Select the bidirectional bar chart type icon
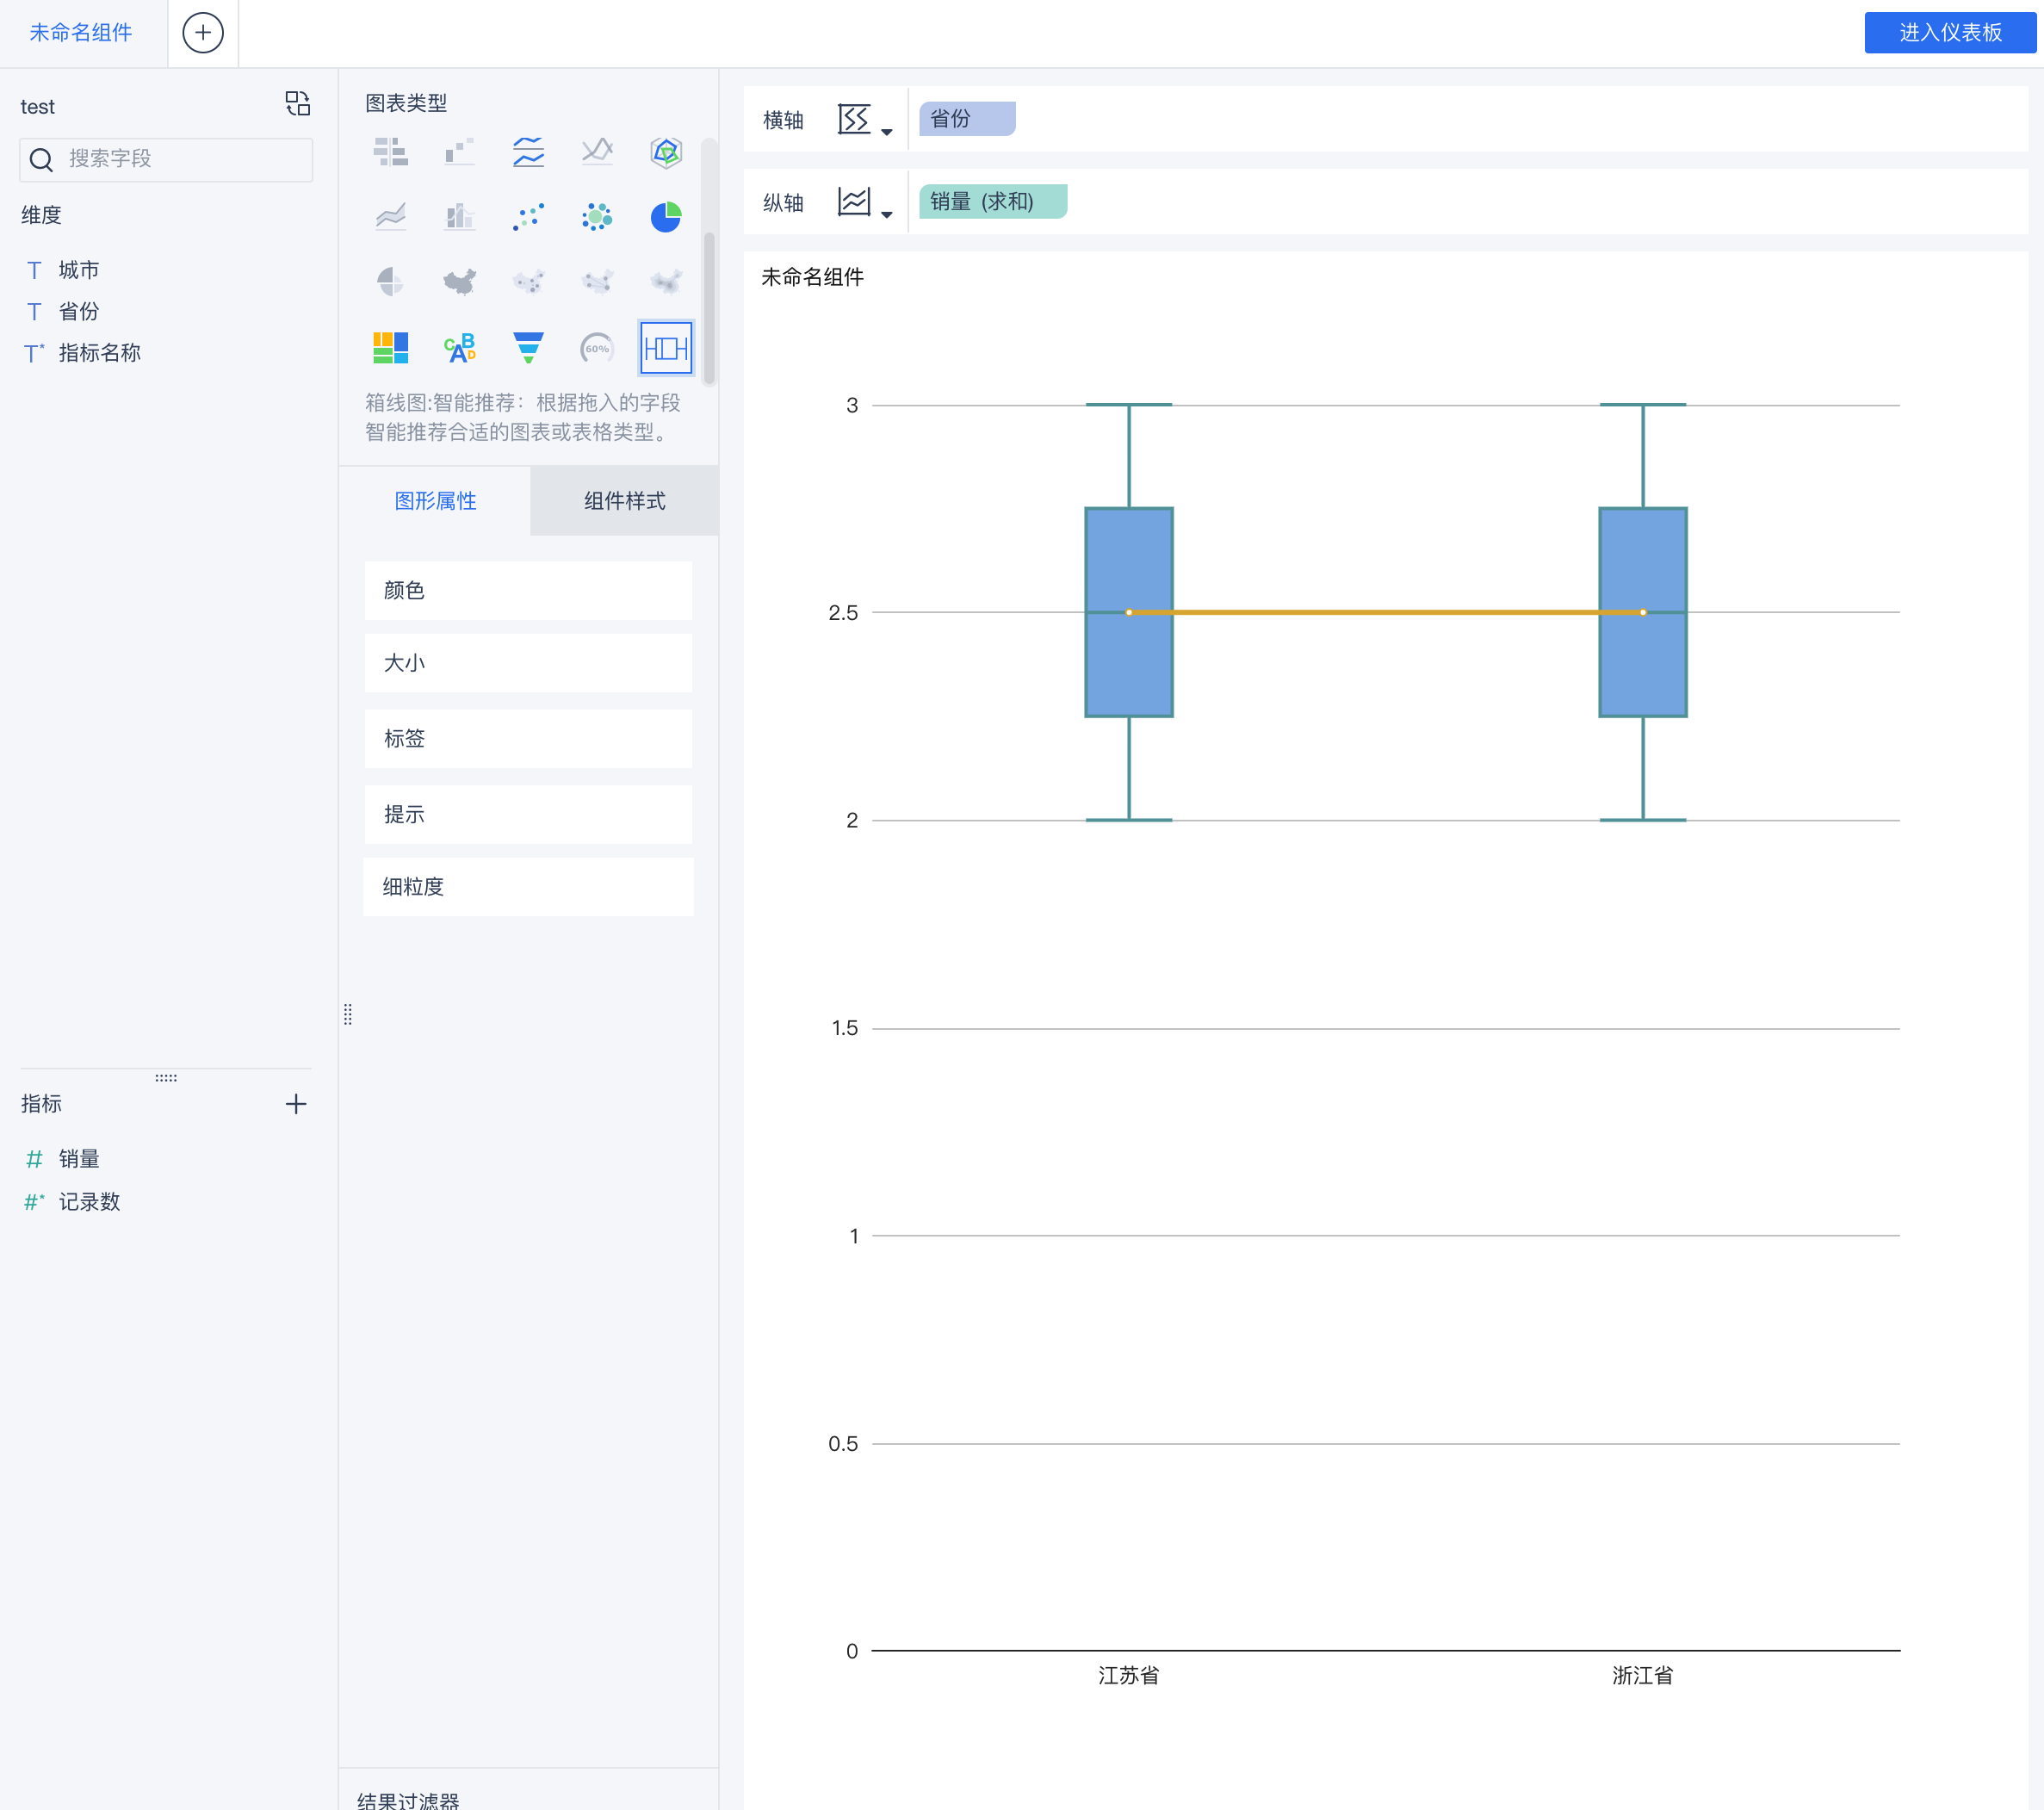2044x1810 pixels. 390,151
